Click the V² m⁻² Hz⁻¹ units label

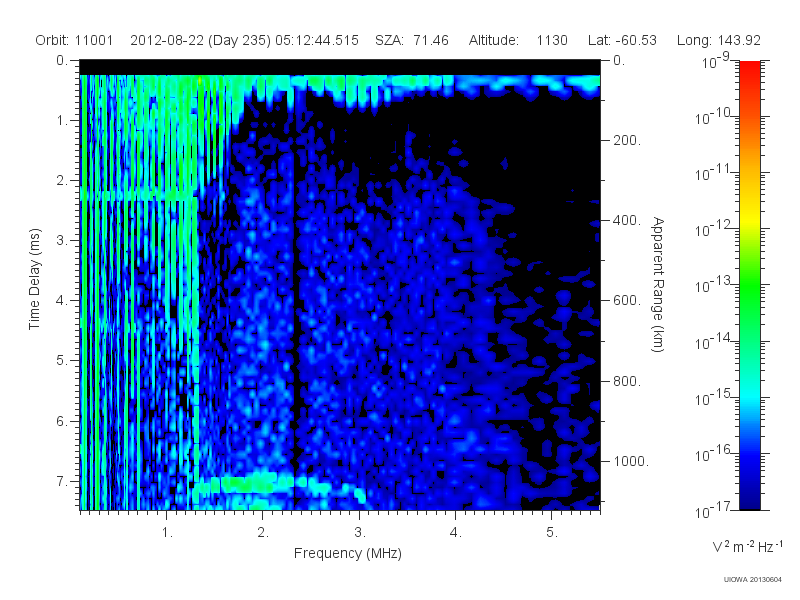pyautogui.click(x=748, y=546)
